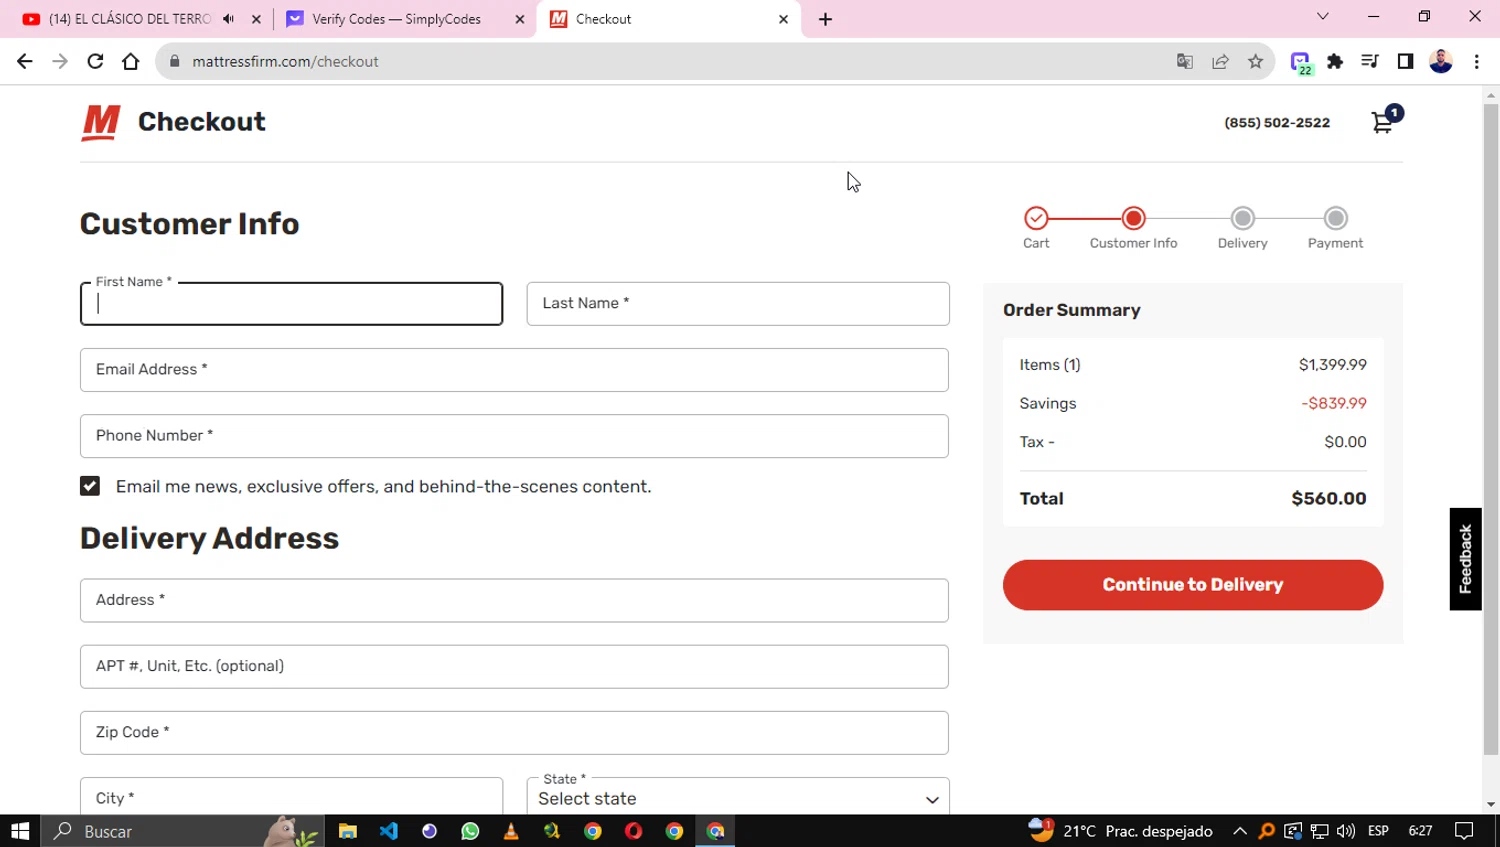Click the browser address bar URL
The image size is (1500, 847).
pyautogui.click(x=285, y=61)
